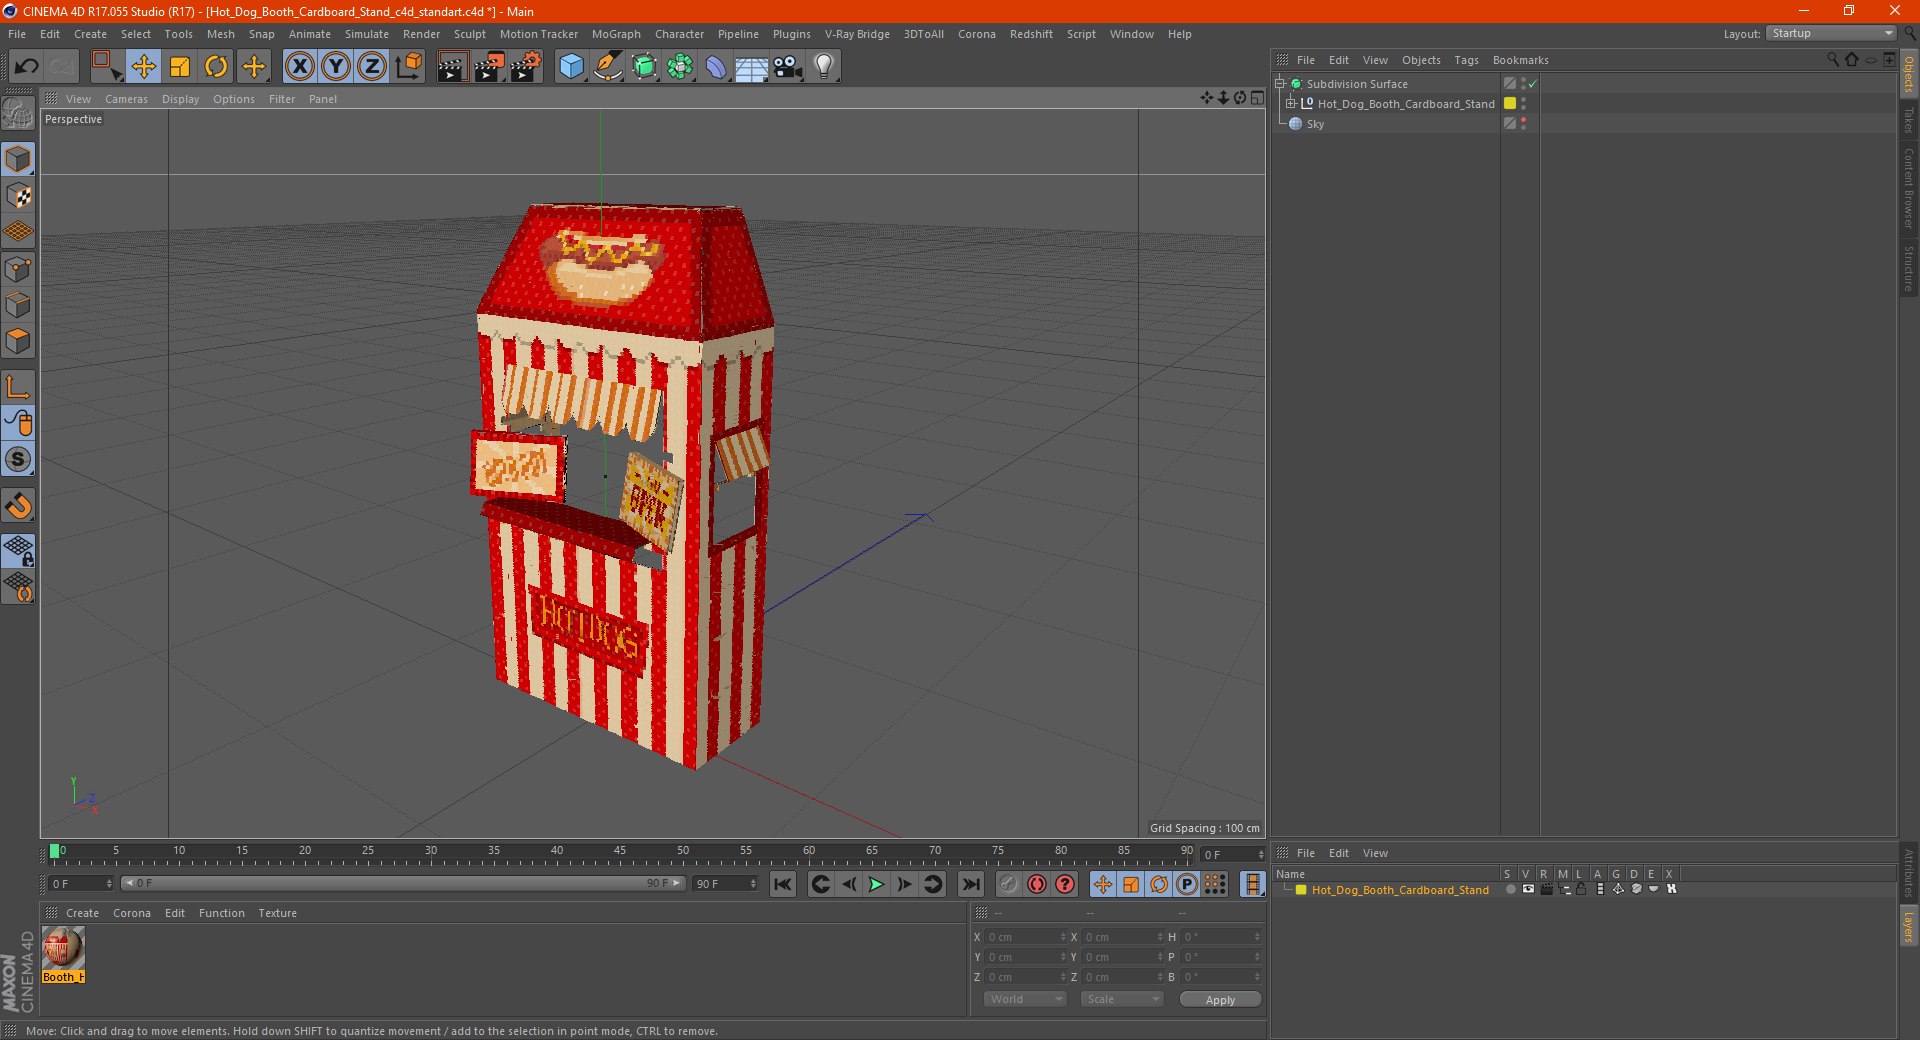Click the X position field
The image size is (1920, 1040).
[x=1026, y=937]
